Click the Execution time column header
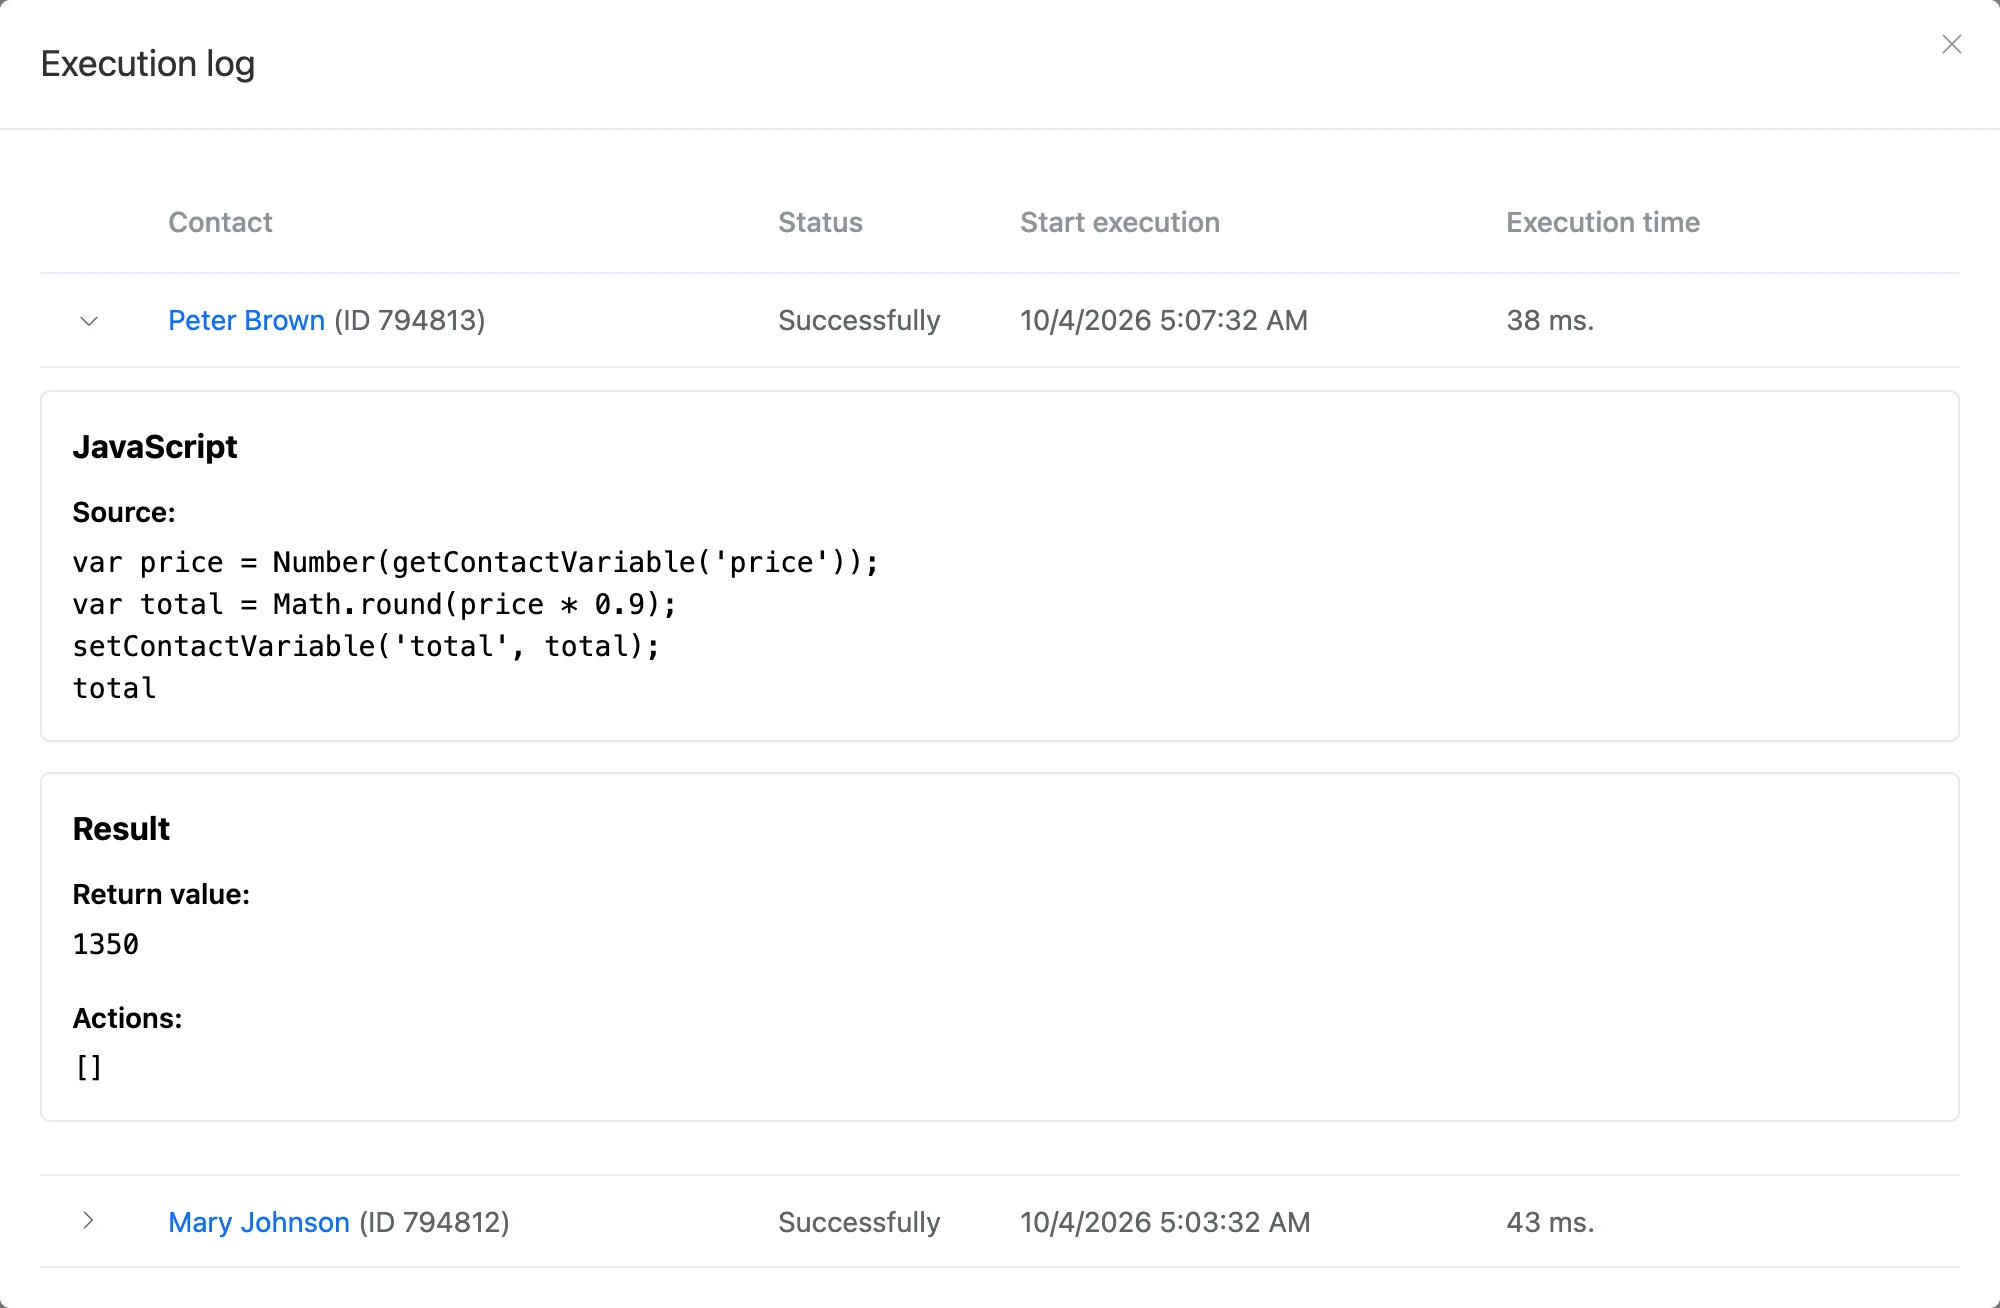Image resolution: width=2000 pixels, height=1308 pixels. click(1603, 222)
